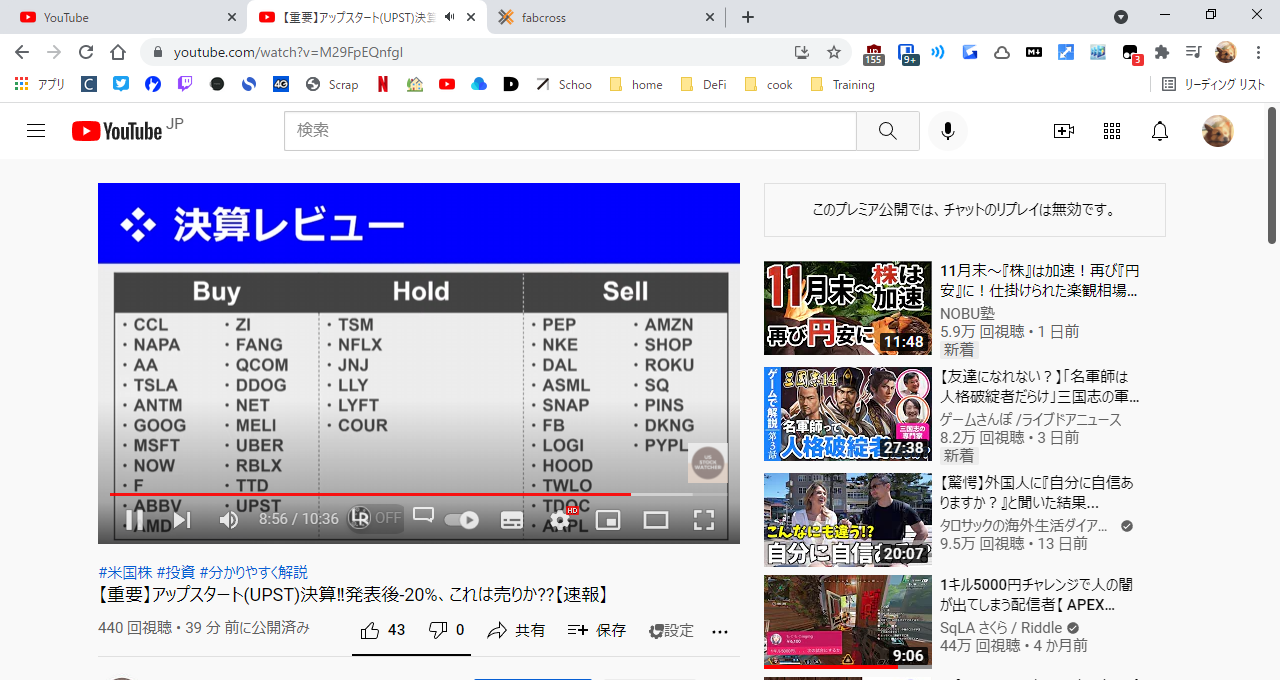Open the 自分に自信 video thumbnail

tap(848, 519)
